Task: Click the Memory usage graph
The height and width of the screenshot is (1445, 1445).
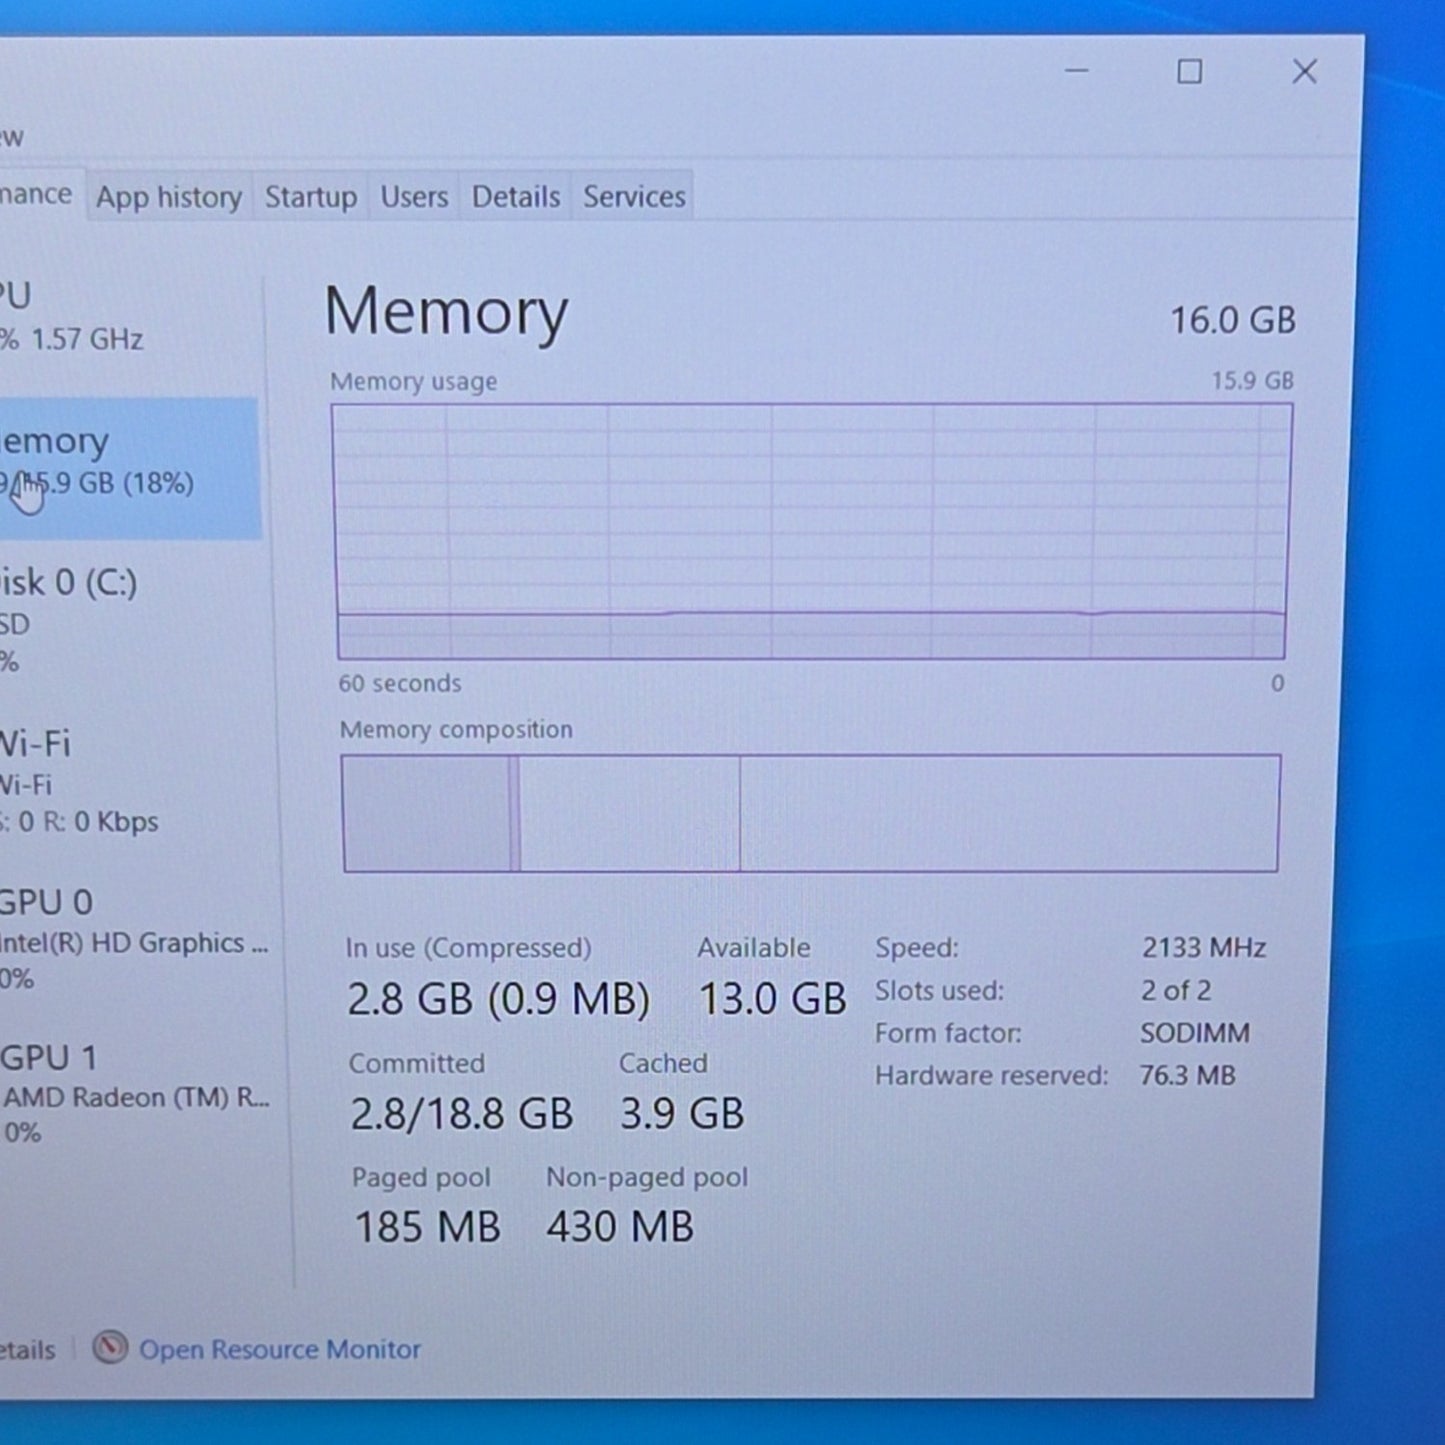Action: (x=811, y=531)
